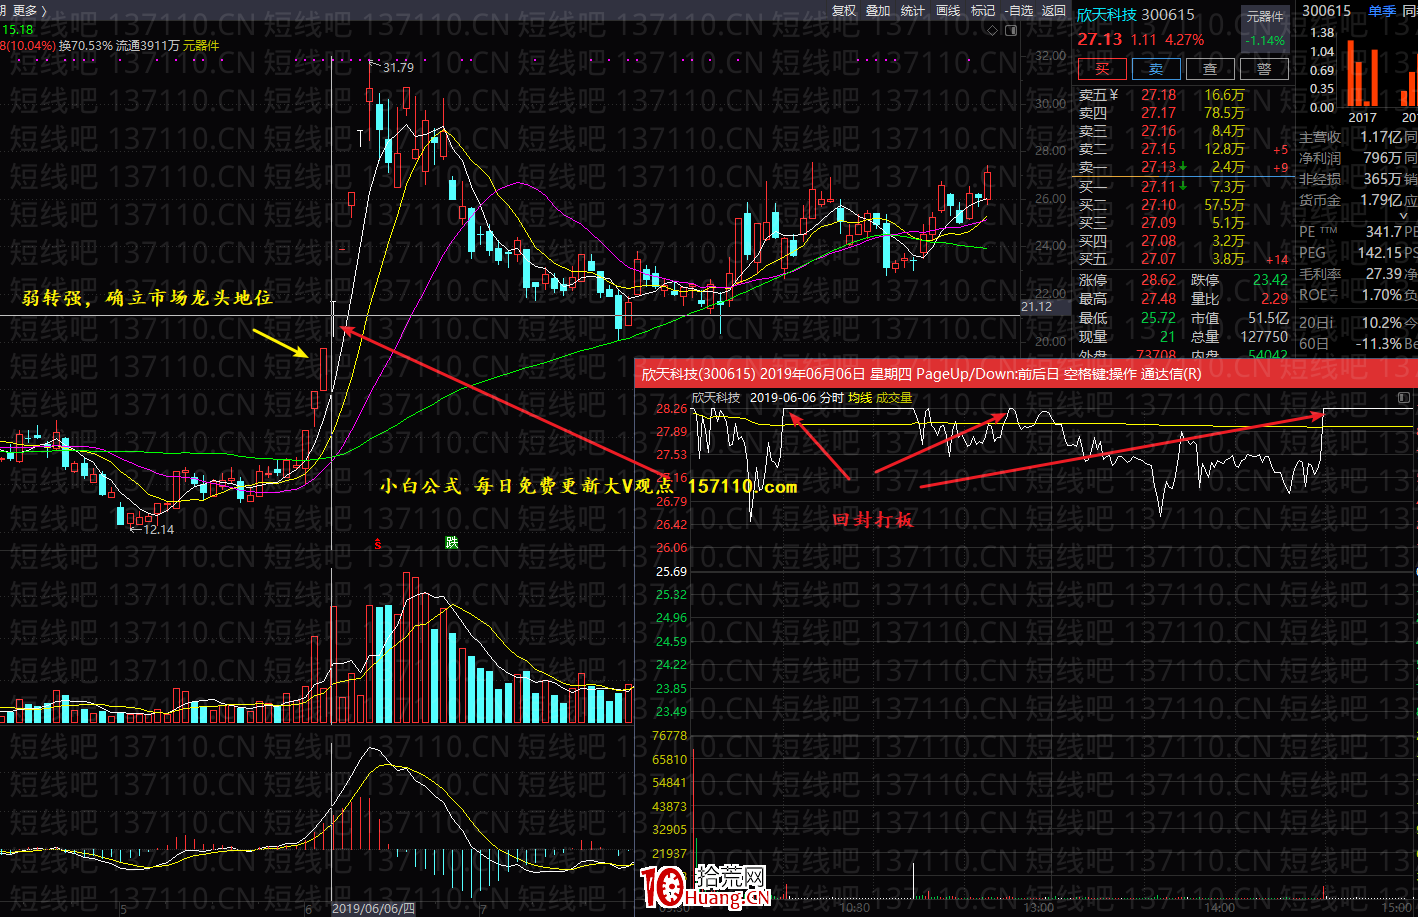Click the 31.79 high price label
The image size is (1418, 917).
(x=398, y=67)
